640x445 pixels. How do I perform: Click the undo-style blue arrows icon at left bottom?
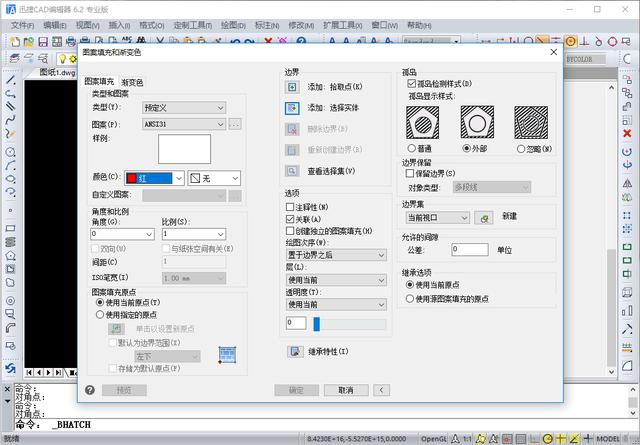[x=10, y=369]
